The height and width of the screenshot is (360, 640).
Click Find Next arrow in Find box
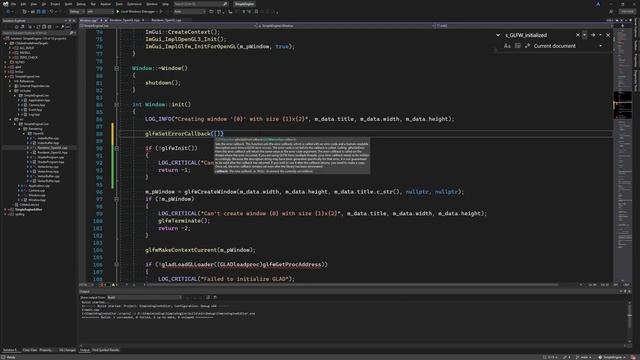[593, 35]
